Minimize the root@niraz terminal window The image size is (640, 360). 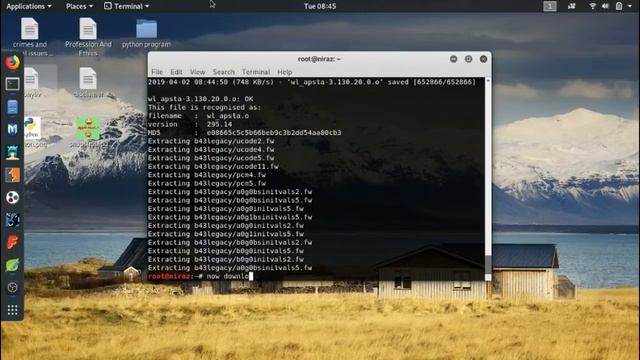pyautogui.click(x=453, y=59)
